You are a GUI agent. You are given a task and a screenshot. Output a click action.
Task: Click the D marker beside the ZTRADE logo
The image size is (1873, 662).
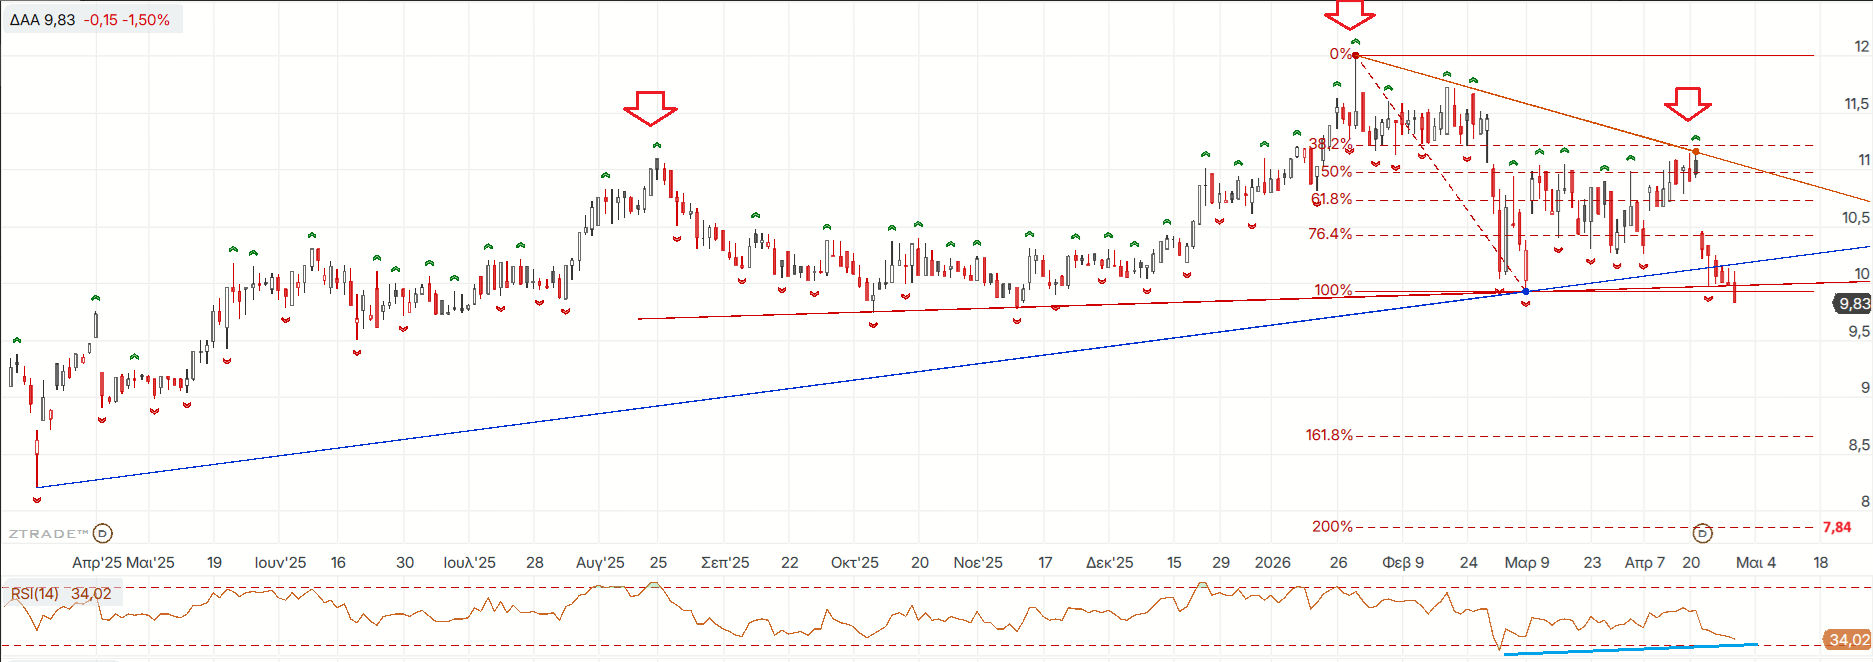(x=103, y=533)
